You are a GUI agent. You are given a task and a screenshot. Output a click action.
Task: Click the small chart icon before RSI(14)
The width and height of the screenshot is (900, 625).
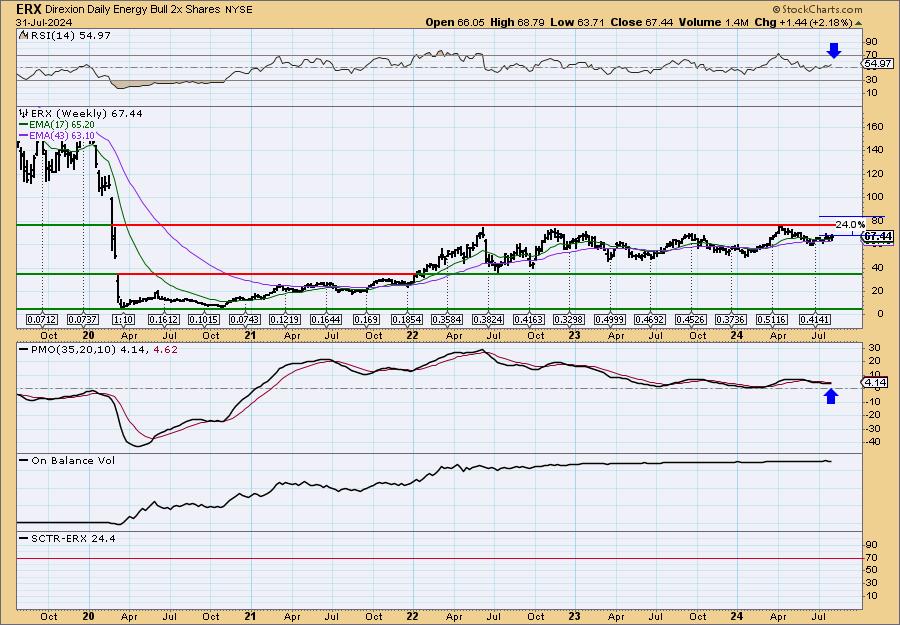click(22, 35)
